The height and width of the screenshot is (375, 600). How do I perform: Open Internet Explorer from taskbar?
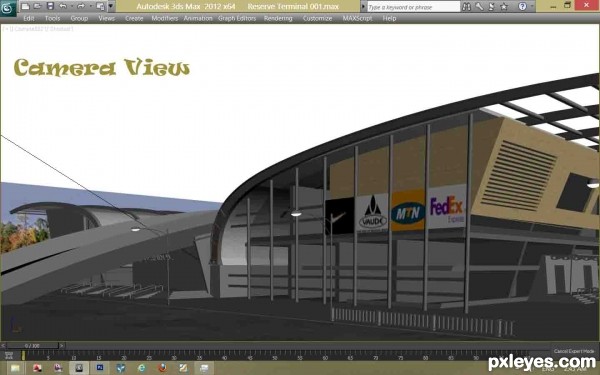pyautogui.click(x=142, y=368)
